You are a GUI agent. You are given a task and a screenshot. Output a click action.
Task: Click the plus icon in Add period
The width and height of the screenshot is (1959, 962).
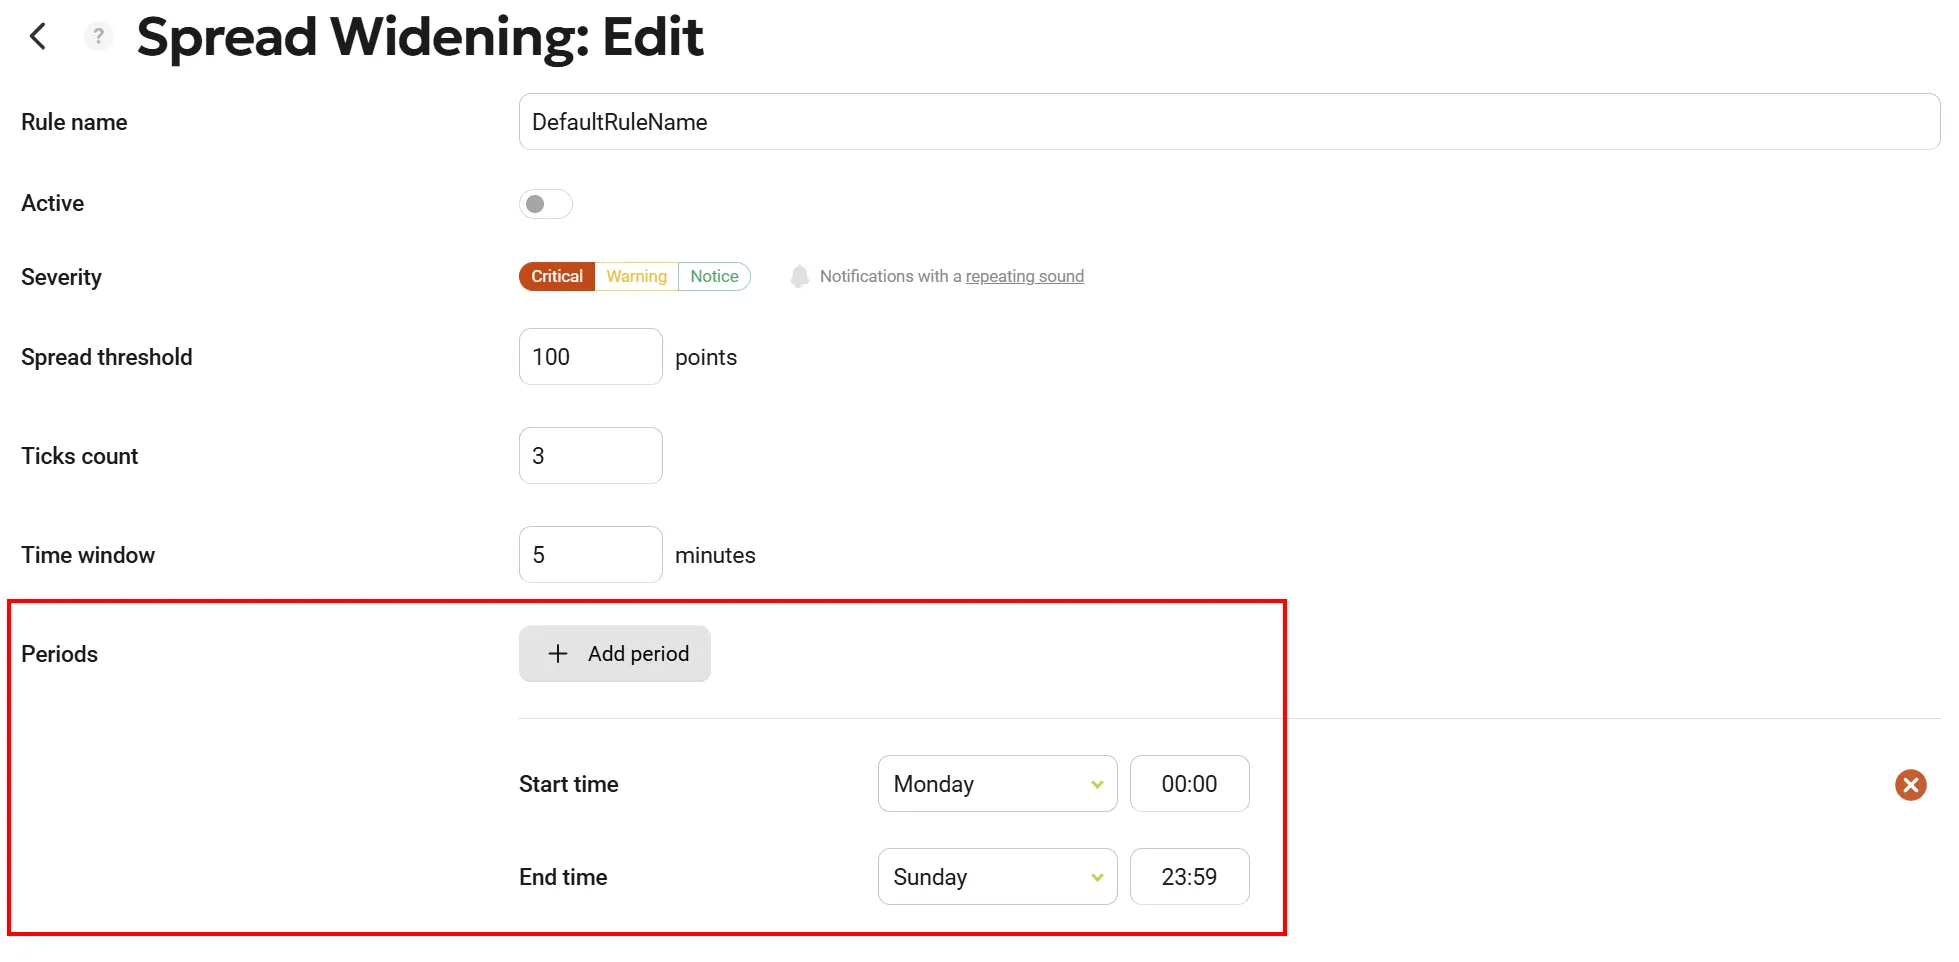click(x=558, y=654)
